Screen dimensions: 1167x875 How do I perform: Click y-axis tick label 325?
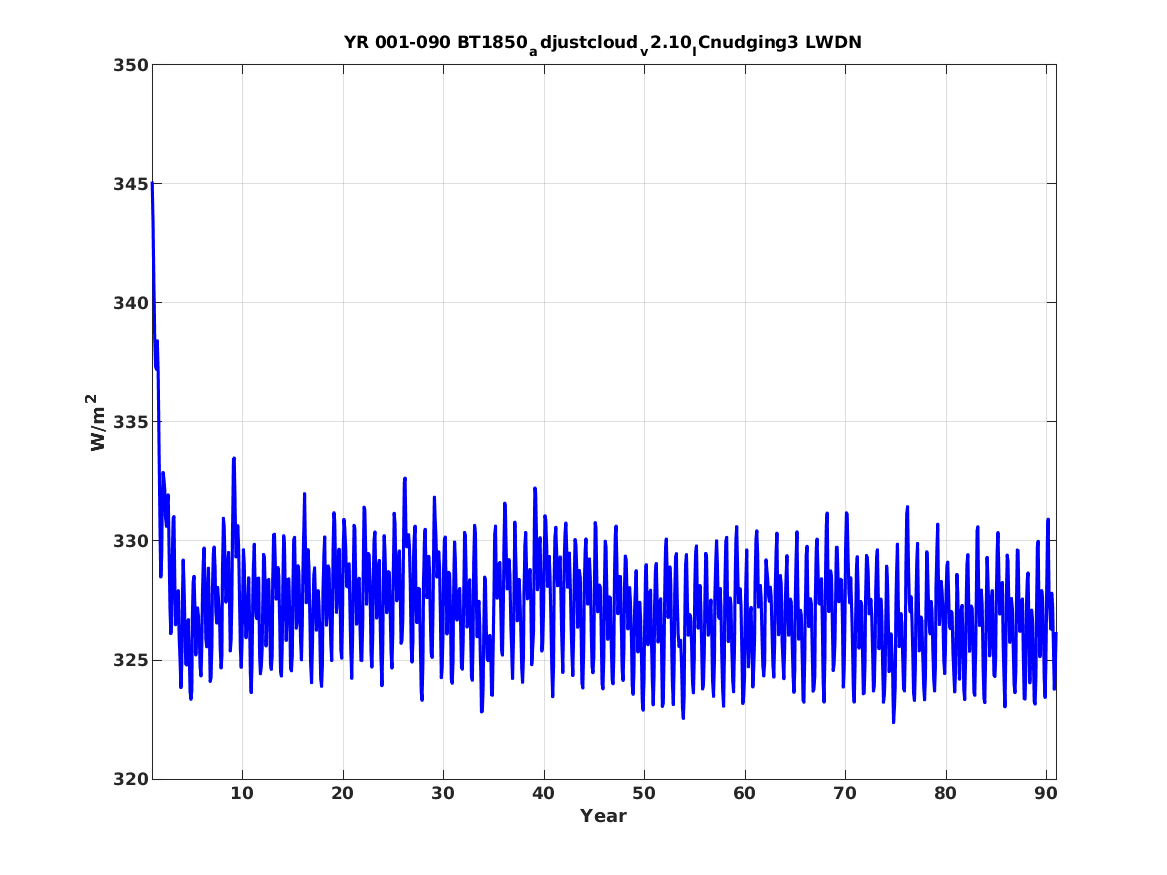131,660
